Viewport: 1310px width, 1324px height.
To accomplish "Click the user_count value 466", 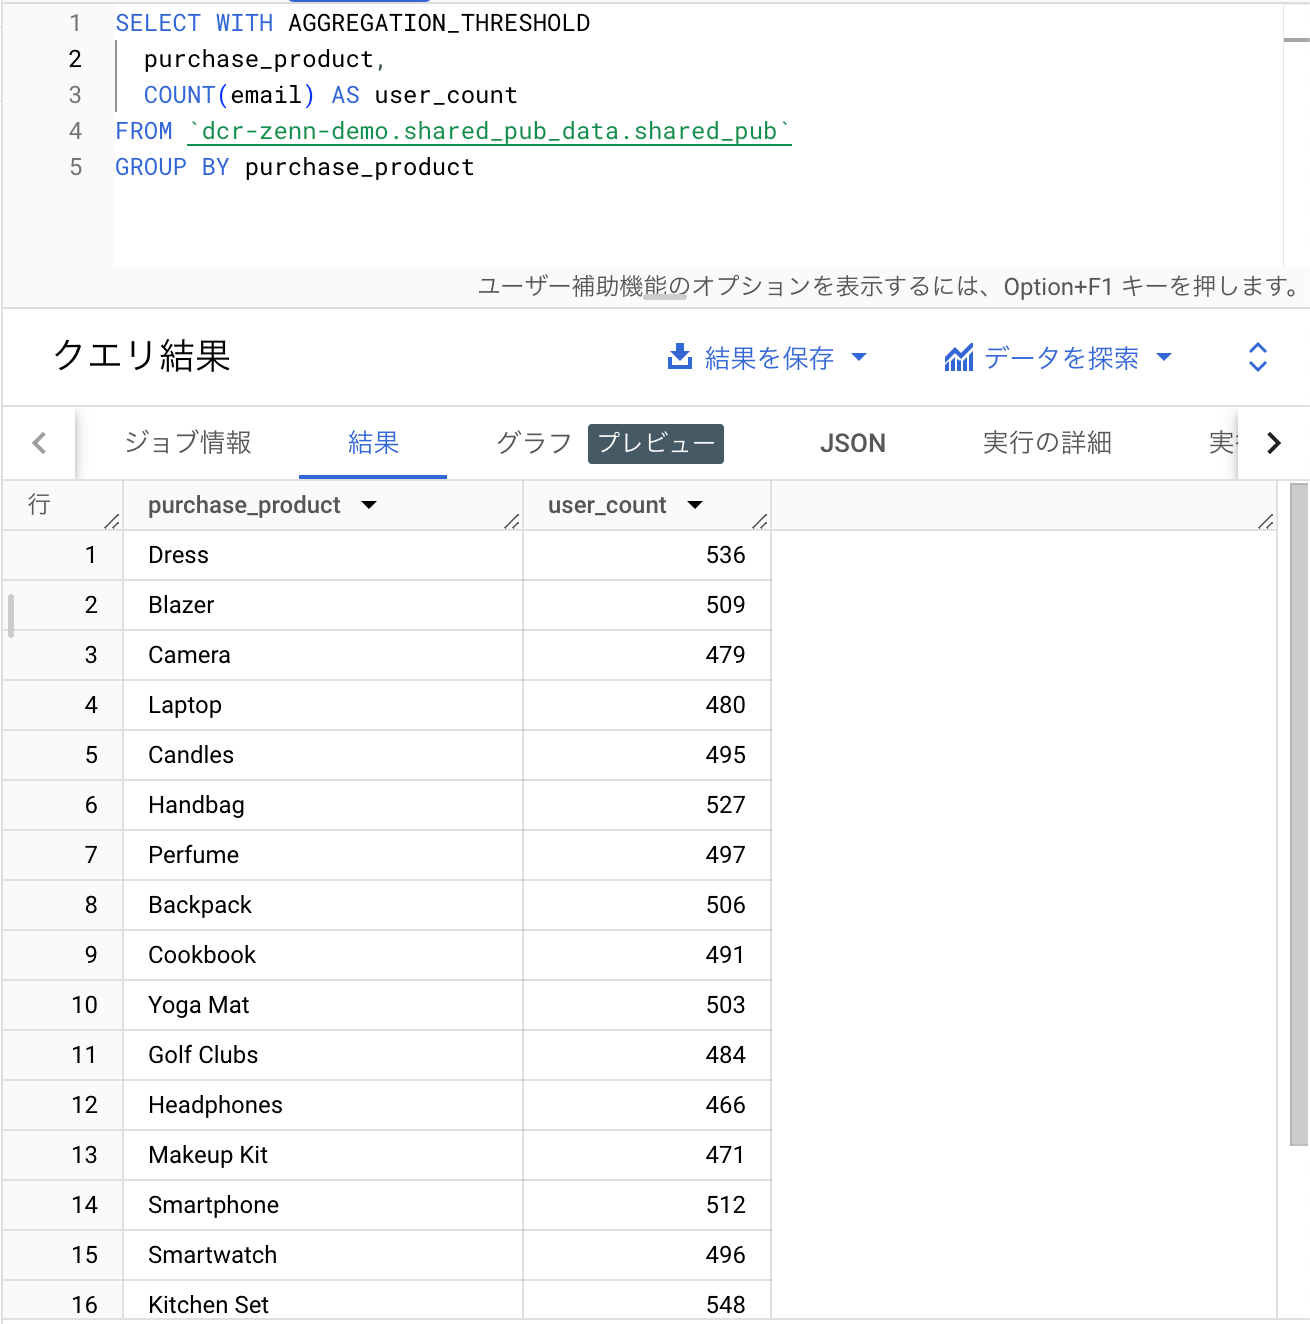I will [725, 1105].
